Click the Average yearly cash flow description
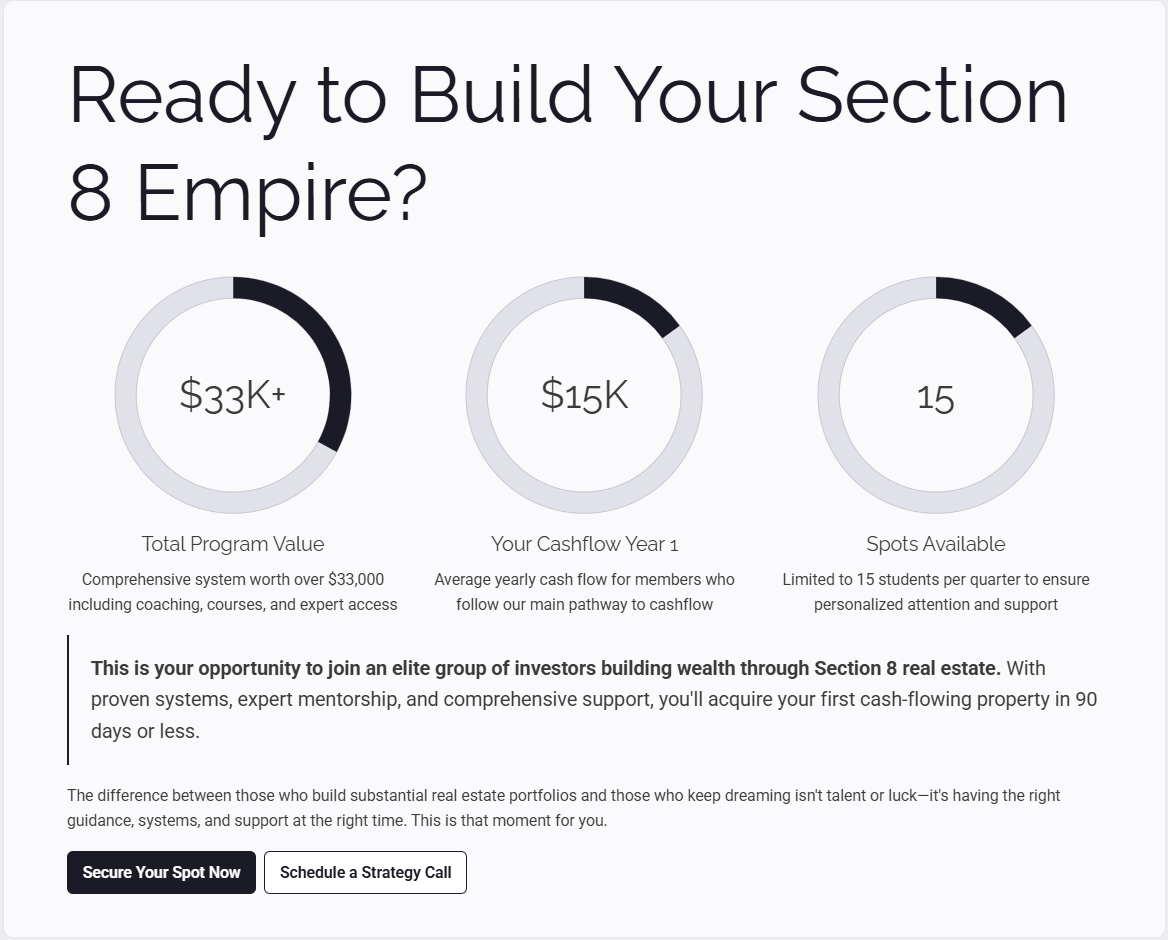Viewport: 1168px width, 940px height. tap(584, 592)
